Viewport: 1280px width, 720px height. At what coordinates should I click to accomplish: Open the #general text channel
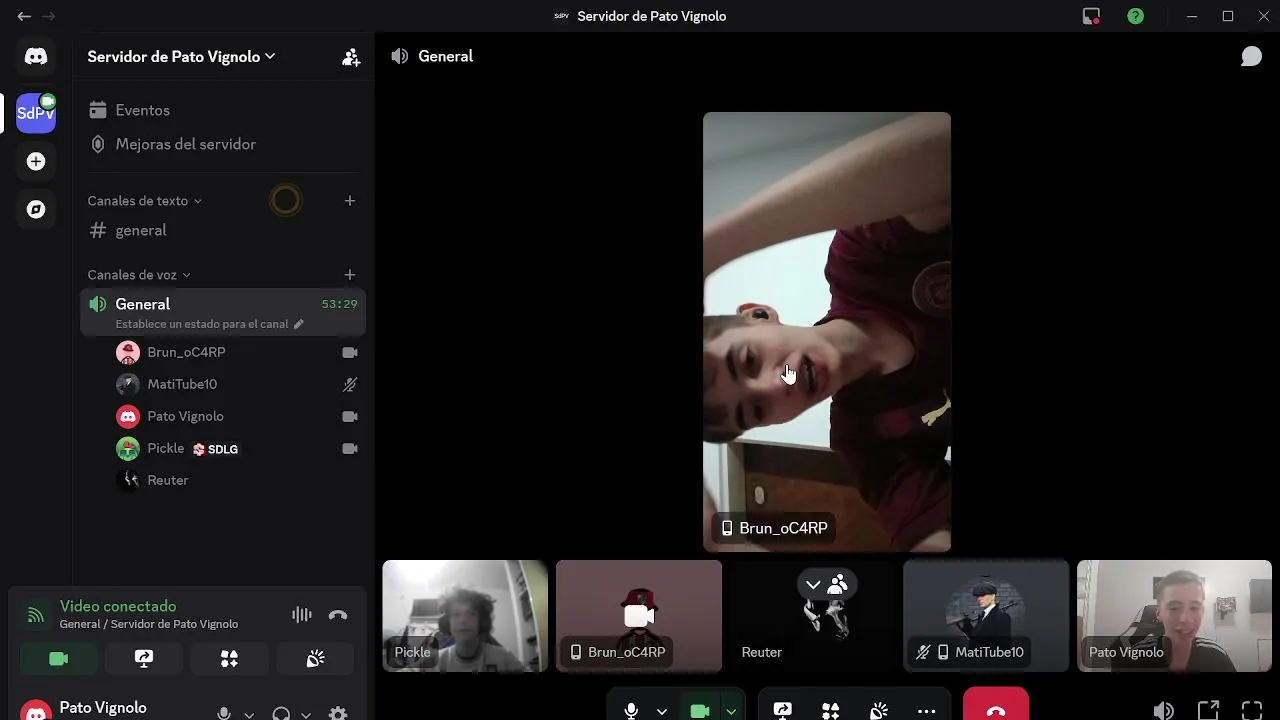point(223,230)
